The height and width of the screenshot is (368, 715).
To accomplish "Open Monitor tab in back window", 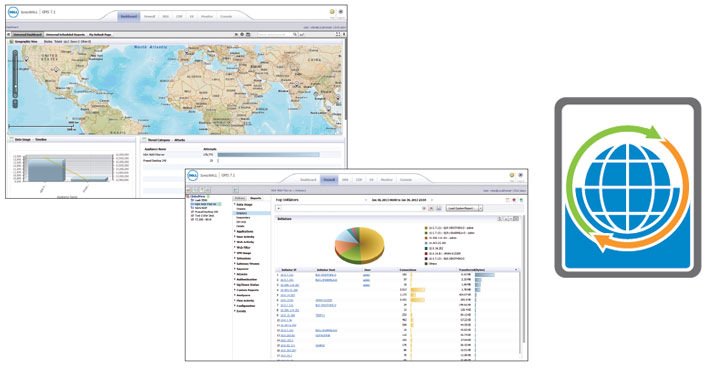I will pos(207,16).
